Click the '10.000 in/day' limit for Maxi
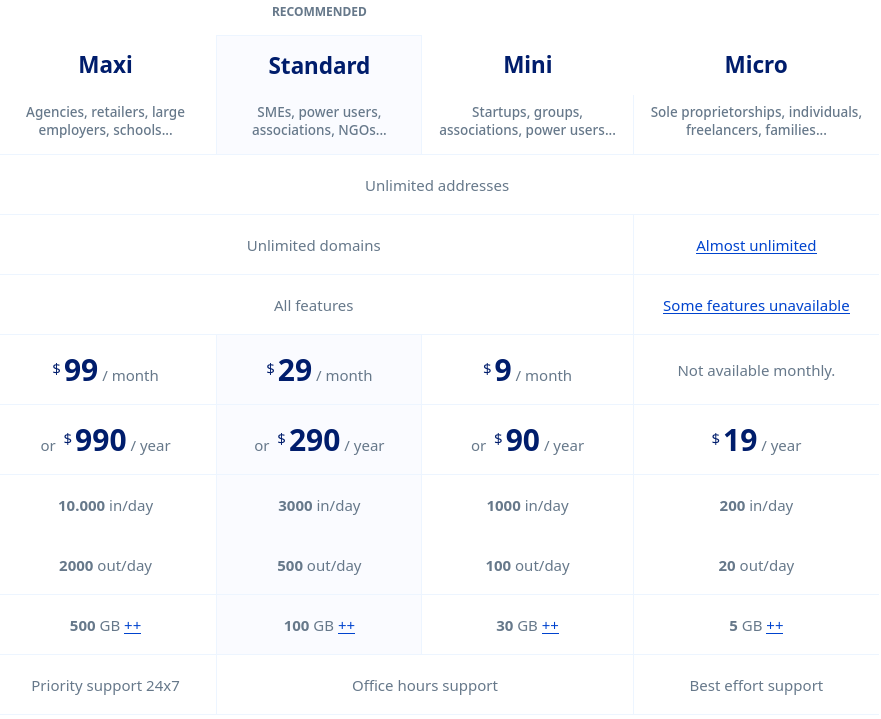Screen dimensions: 881x719 point(105,505)
